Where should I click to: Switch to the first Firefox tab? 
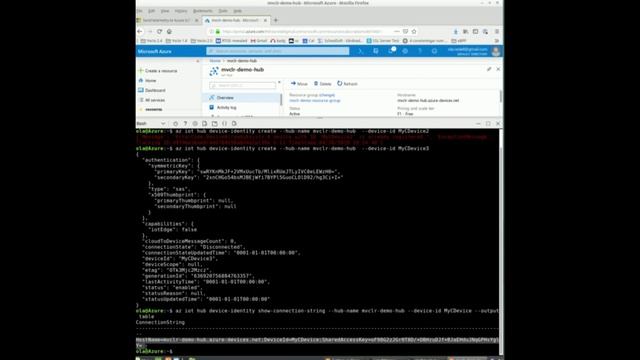click(168, 20)
